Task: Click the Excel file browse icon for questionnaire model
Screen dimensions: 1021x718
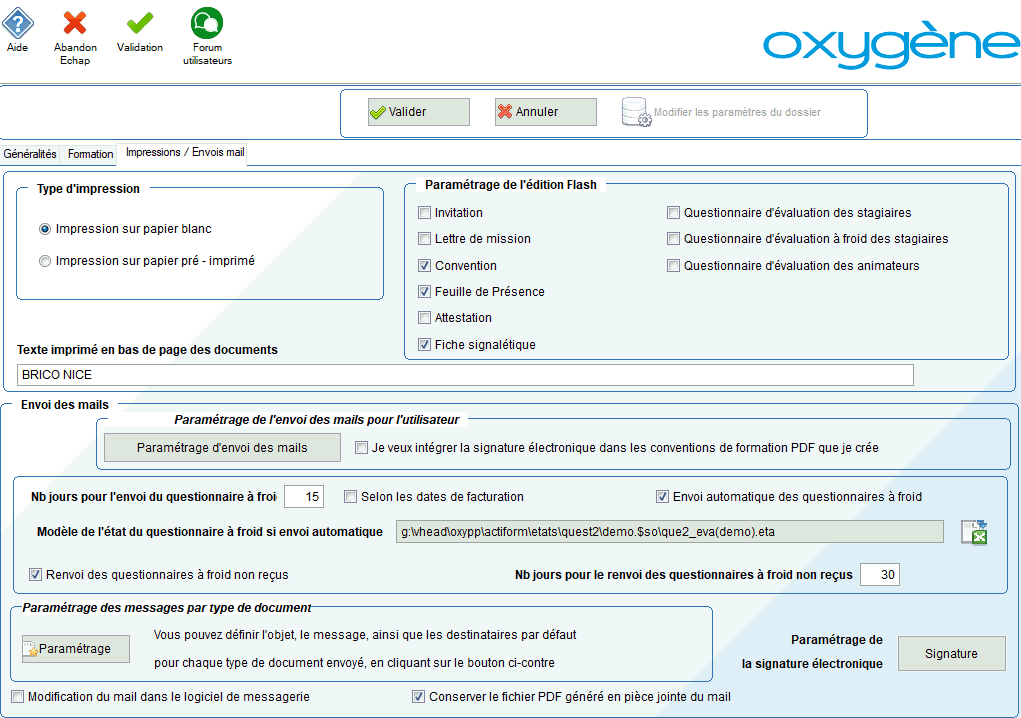Action: (975, 532)
